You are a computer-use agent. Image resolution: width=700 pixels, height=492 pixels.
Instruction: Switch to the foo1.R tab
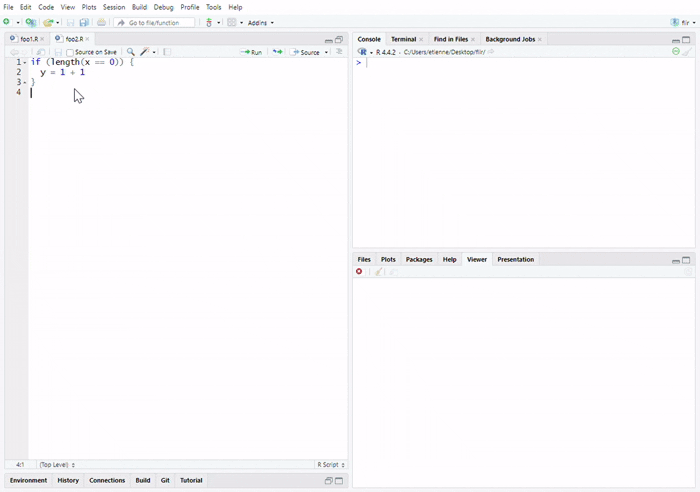(25, 39)
